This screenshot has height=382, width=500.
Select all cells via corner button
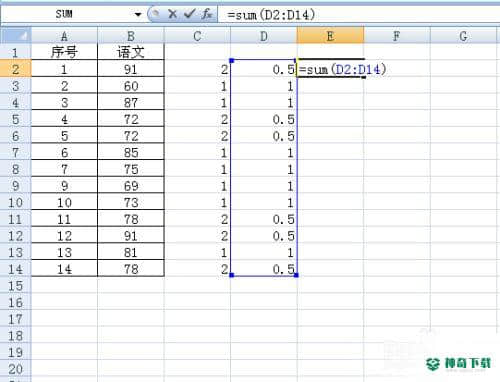(16, 36)
